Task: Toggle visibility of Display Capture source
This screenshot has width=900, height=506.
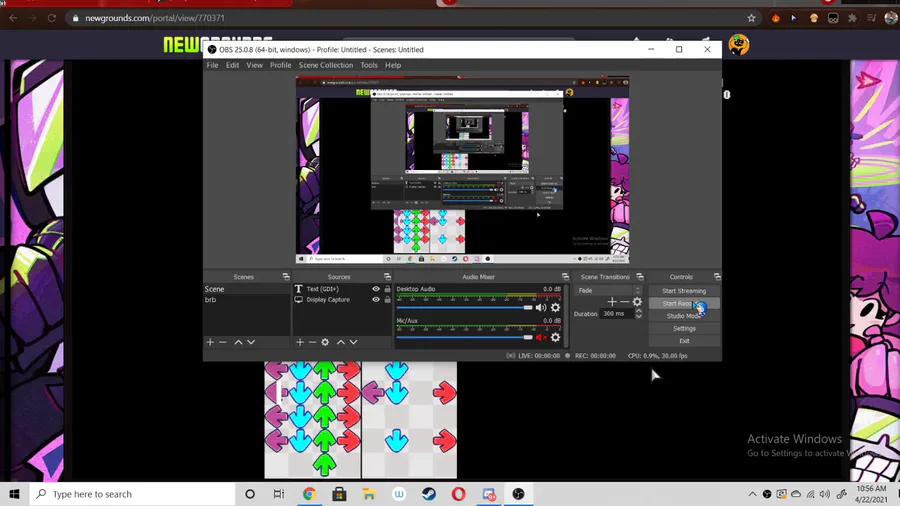Action: click(x=376, y=299)
